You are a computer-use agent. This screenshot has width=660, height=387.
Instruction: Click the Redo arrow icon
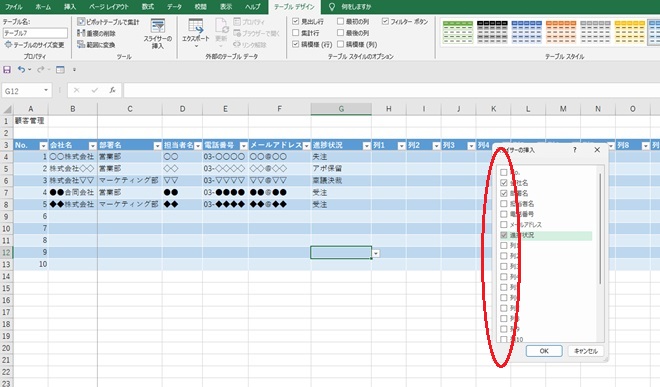click(x=41, y=70)
